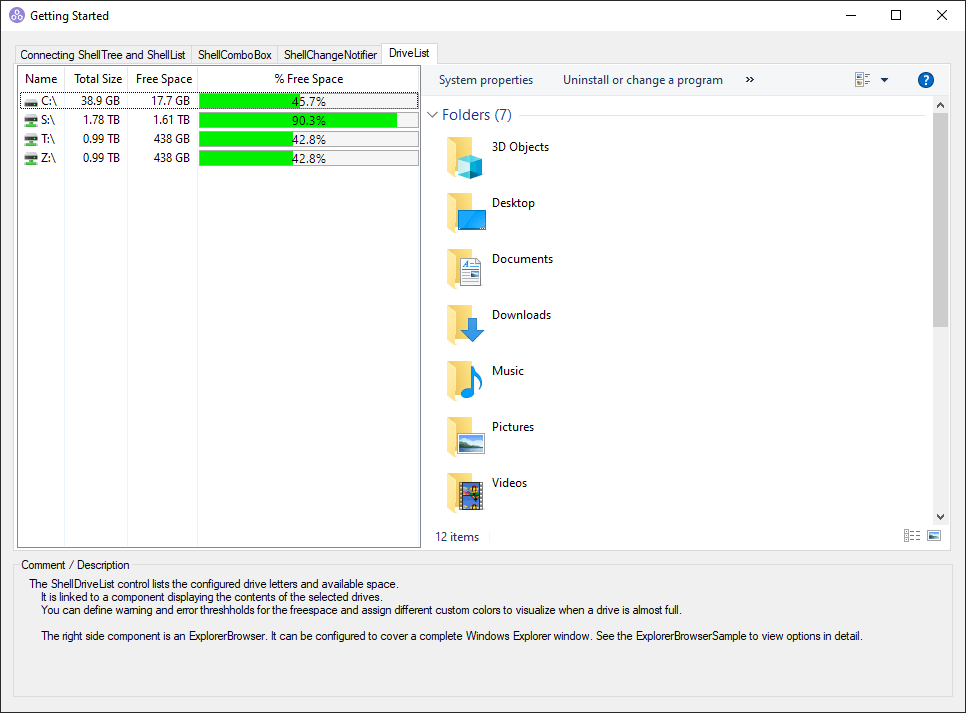Click the blue Help question mark icon
The height and width of the screenshot is (713, 966).
click(925, 80)
